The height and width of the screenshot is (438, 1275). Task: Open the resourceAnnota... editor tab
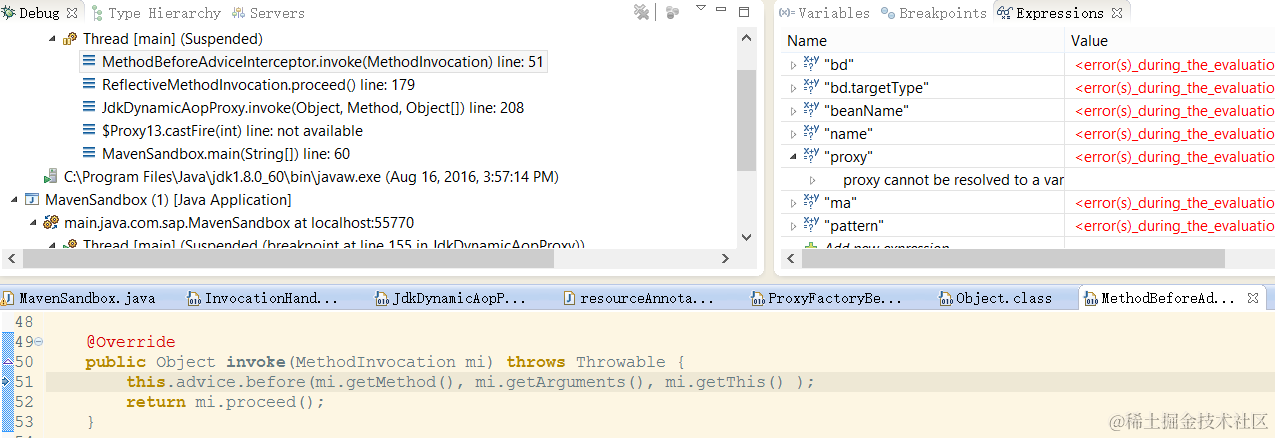tap(640, 298)
